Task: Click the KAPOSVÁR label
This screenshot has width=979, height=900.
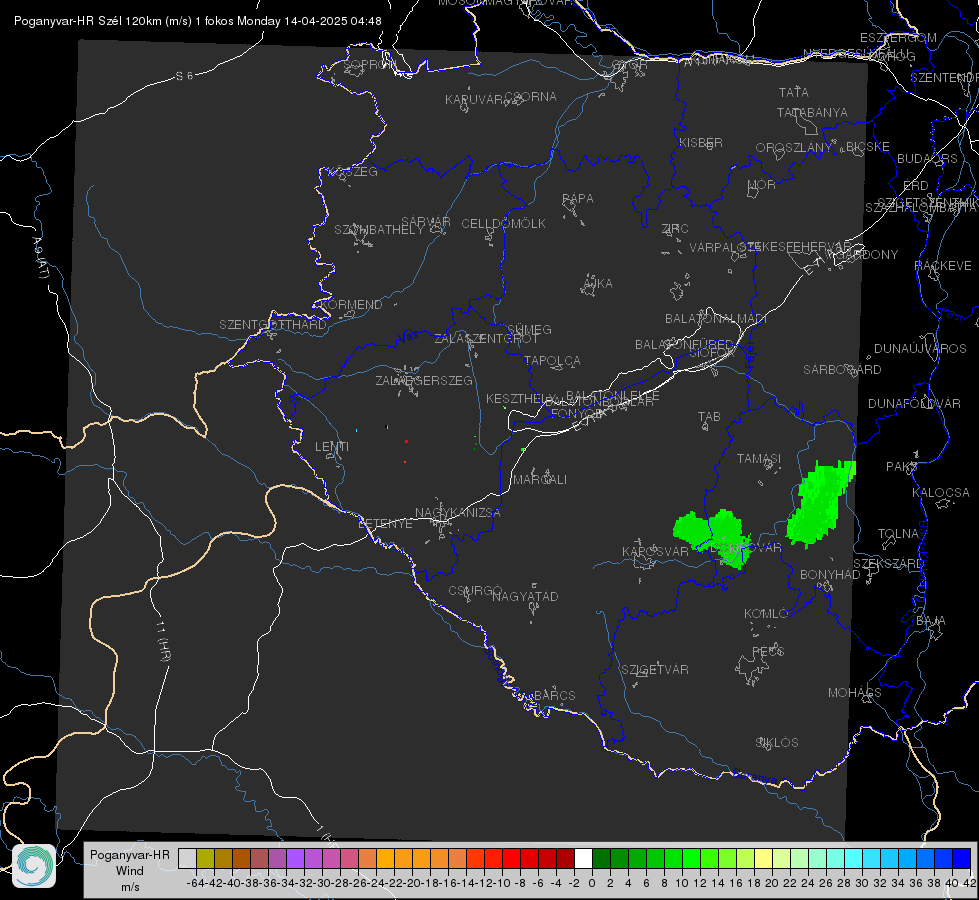Action: pyautogui.click(x=655, y=551)
